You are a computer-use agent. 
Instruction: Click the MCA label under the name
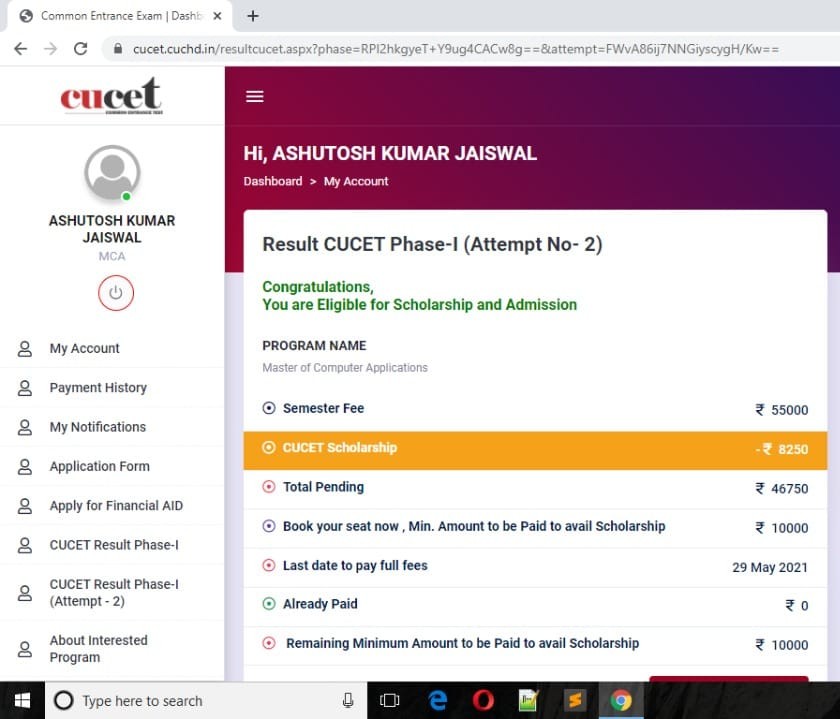coord(112,256)
